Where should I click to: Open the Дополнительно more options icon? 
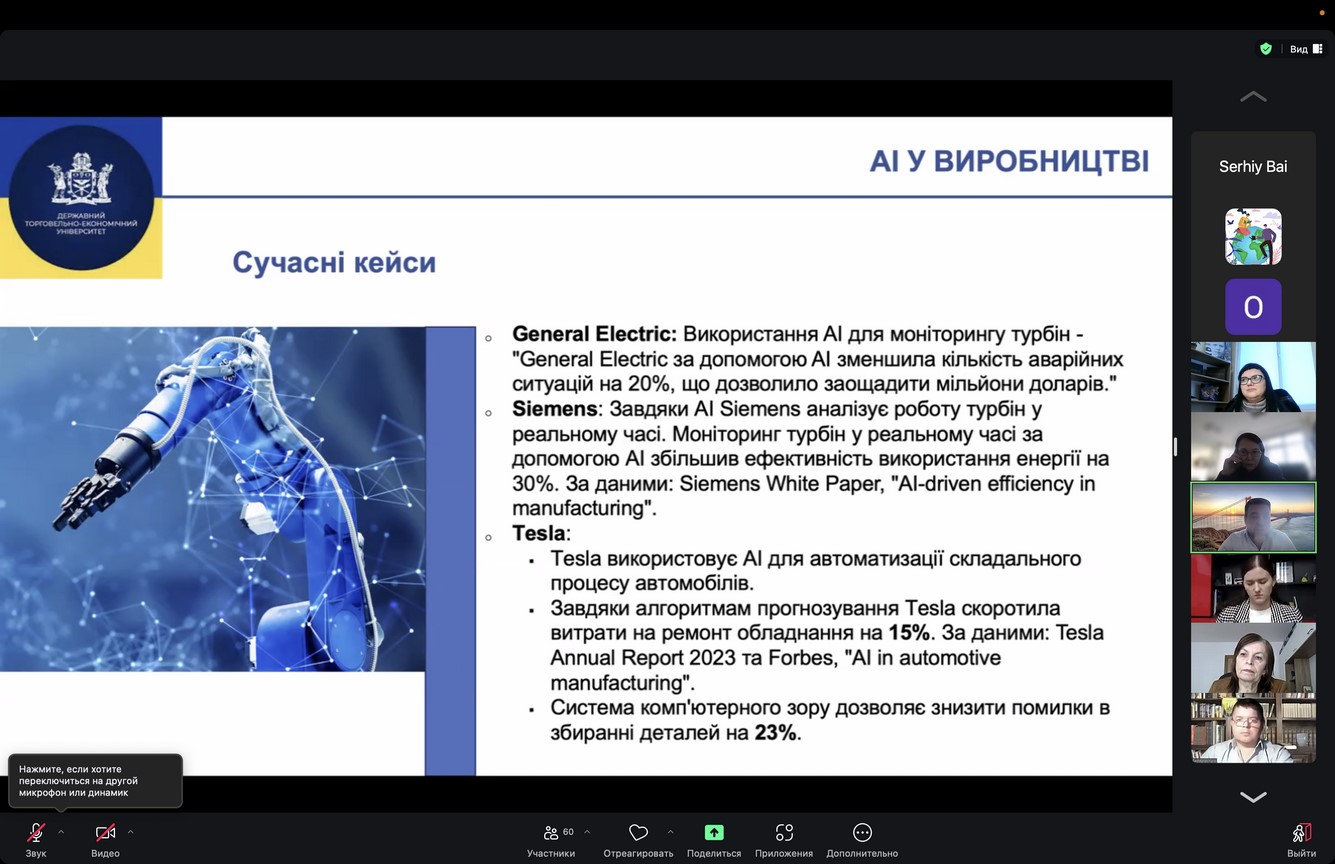(862, 833)
